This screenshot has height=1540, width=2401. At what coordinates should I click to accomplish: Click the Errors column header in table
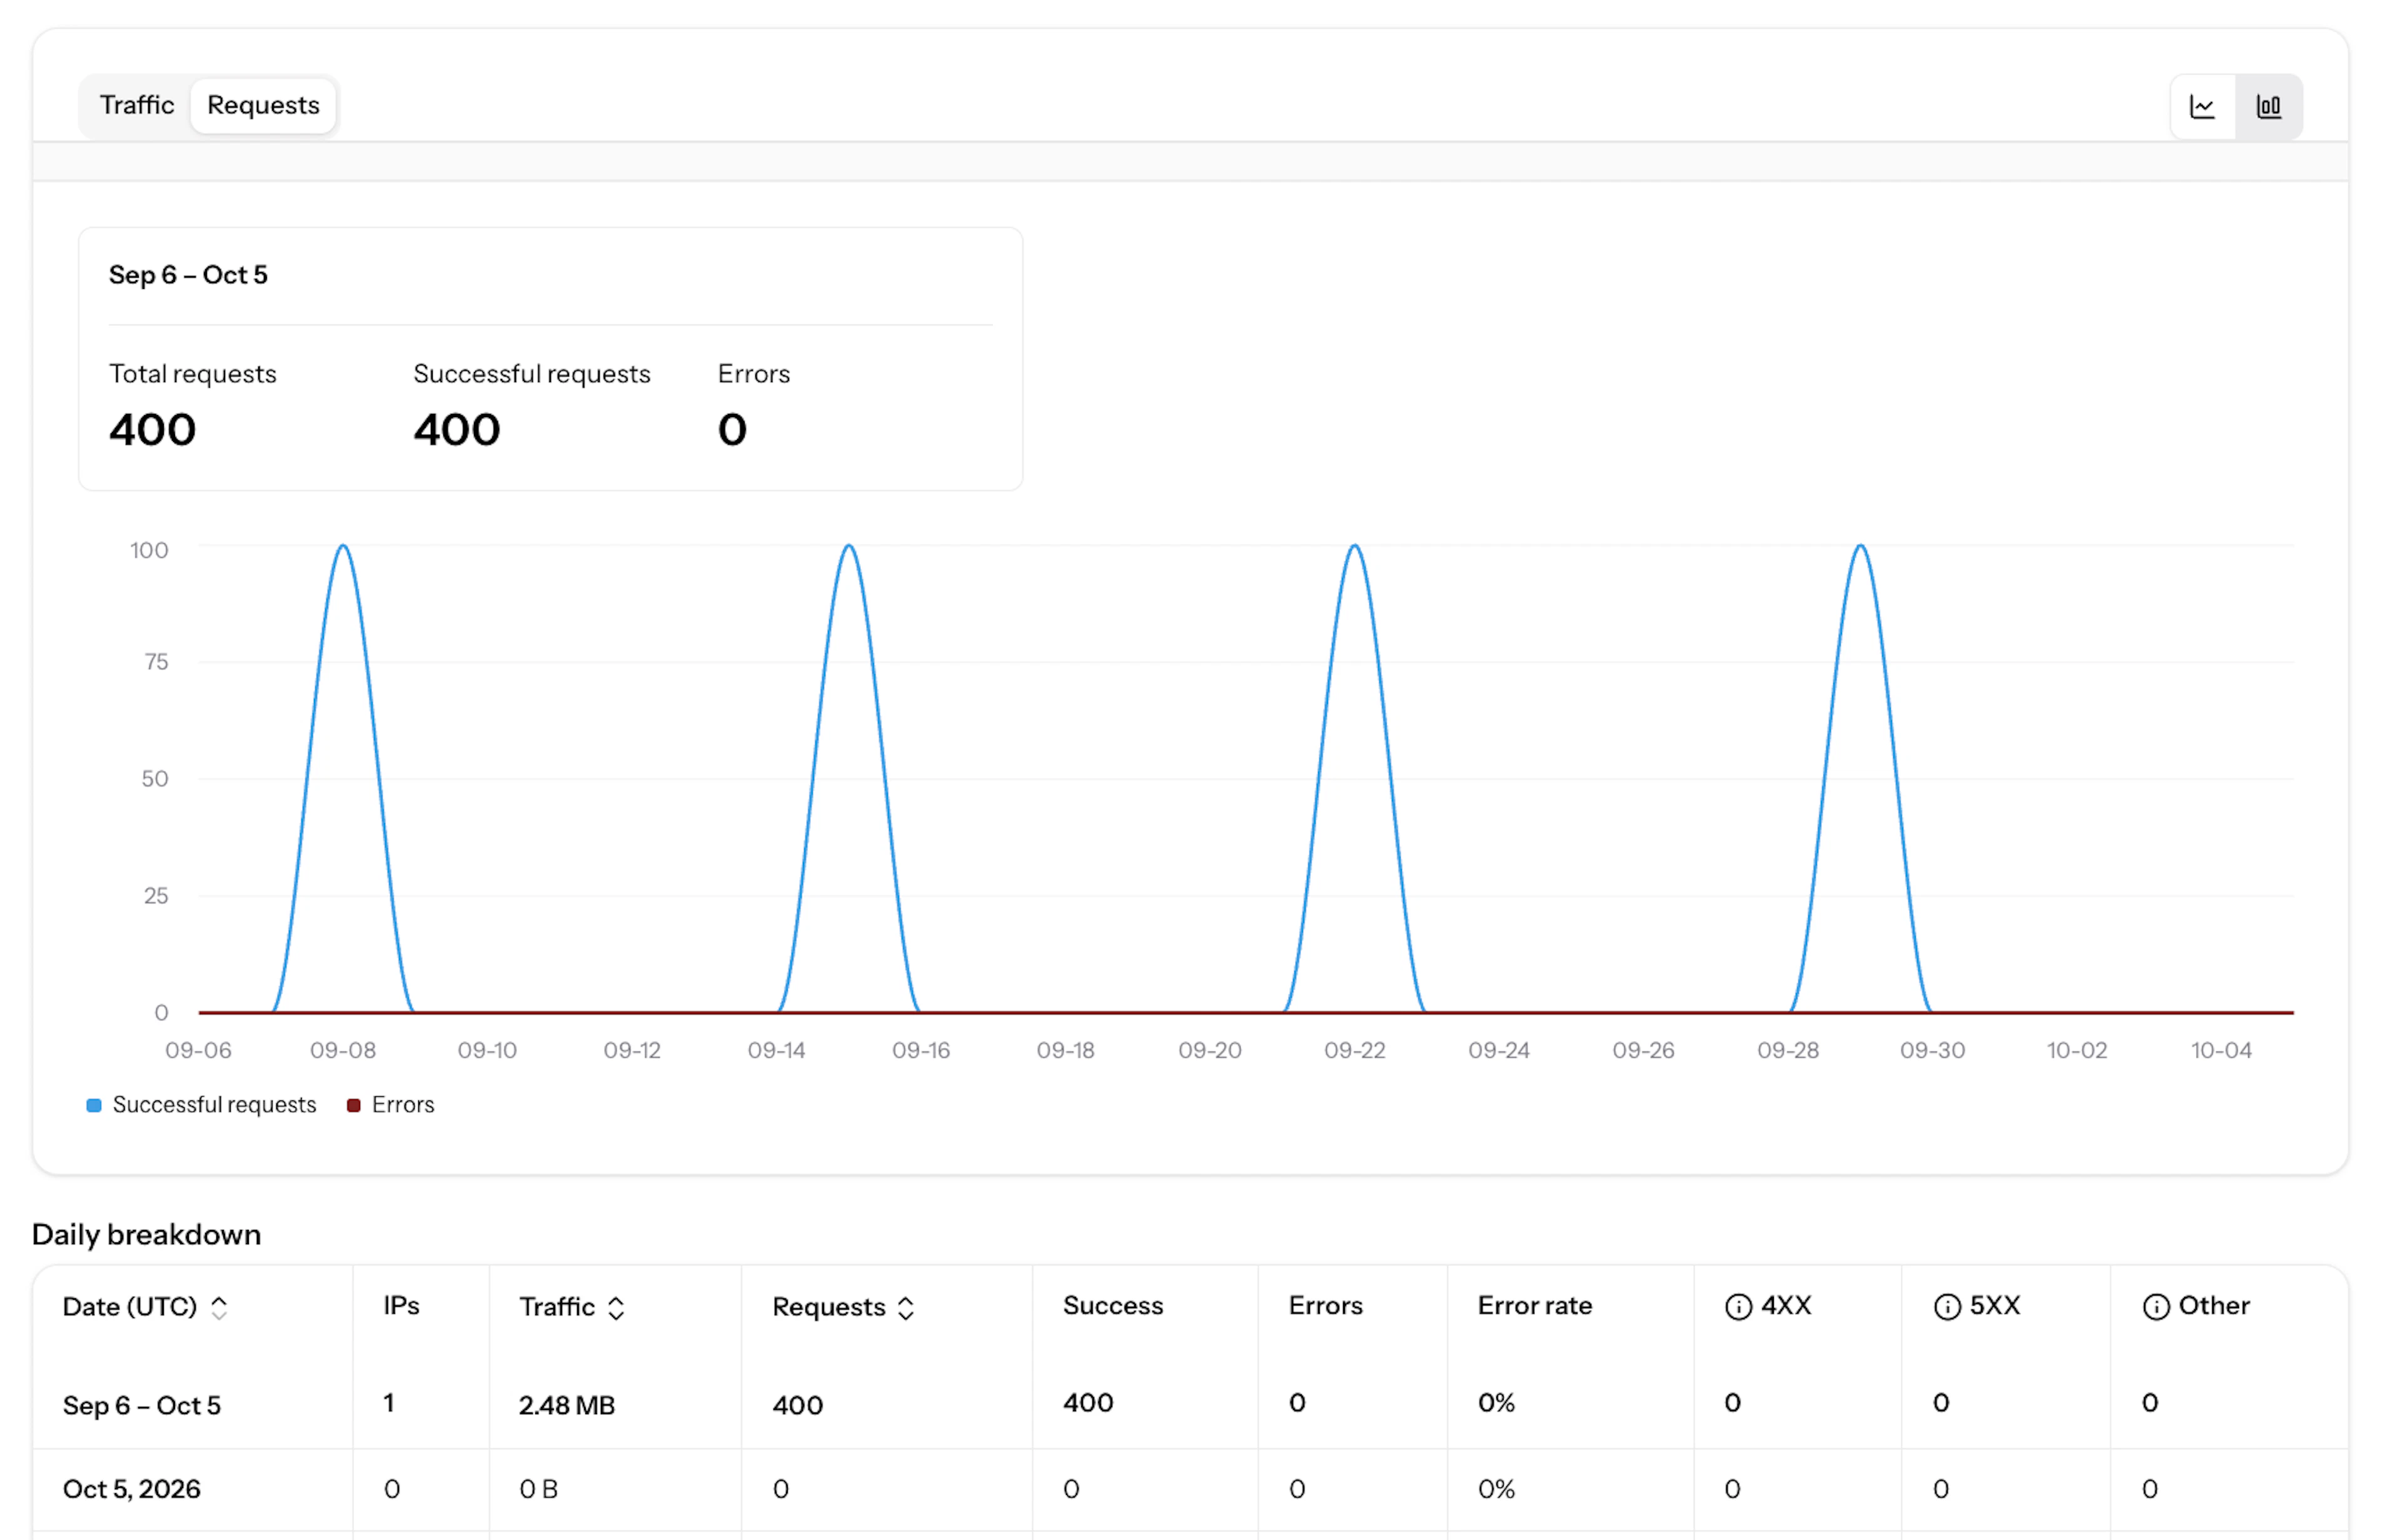pyautogui.click(x=1325, y=1305)
